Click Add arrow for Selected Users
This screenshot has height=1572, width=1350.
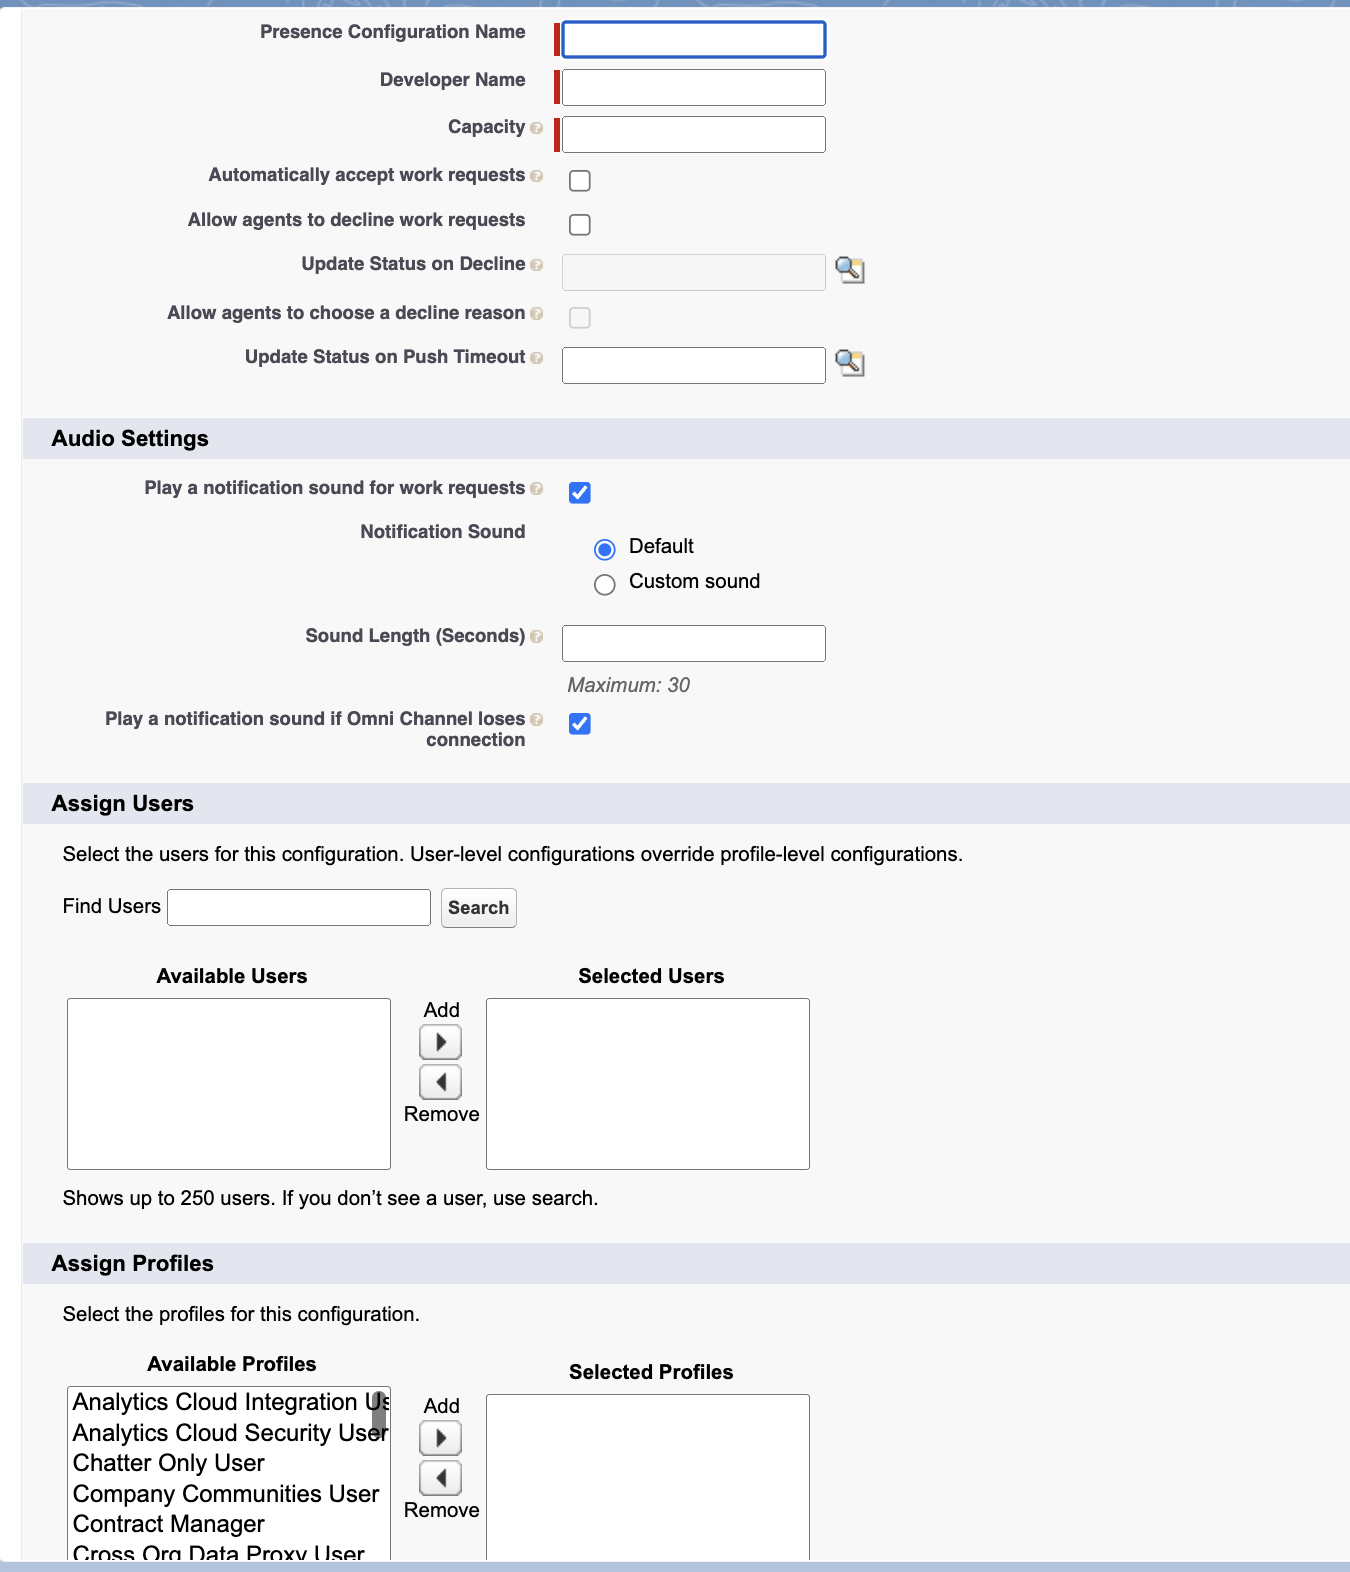pos(440,1042)
